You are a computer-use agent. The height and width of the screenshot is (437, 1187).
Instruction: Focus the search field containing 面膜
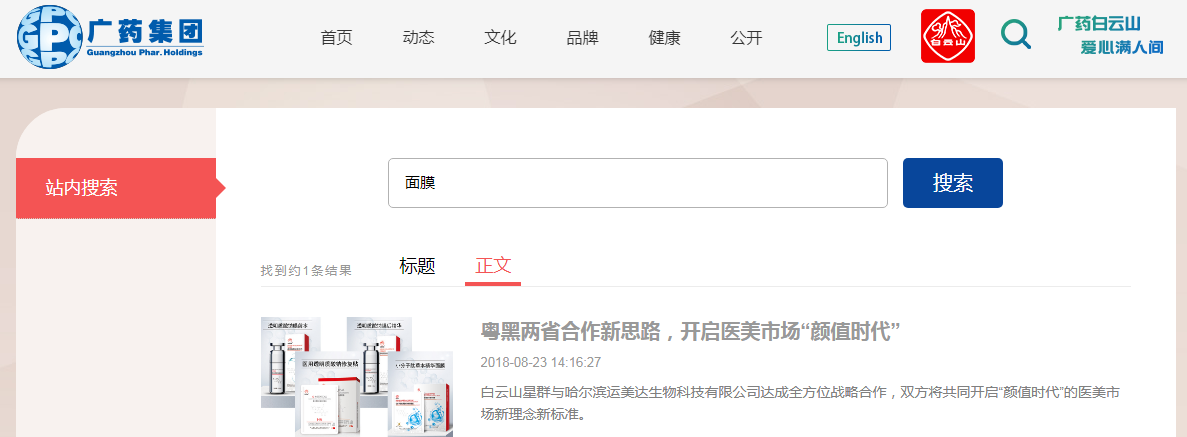click(x=637, y=183)
